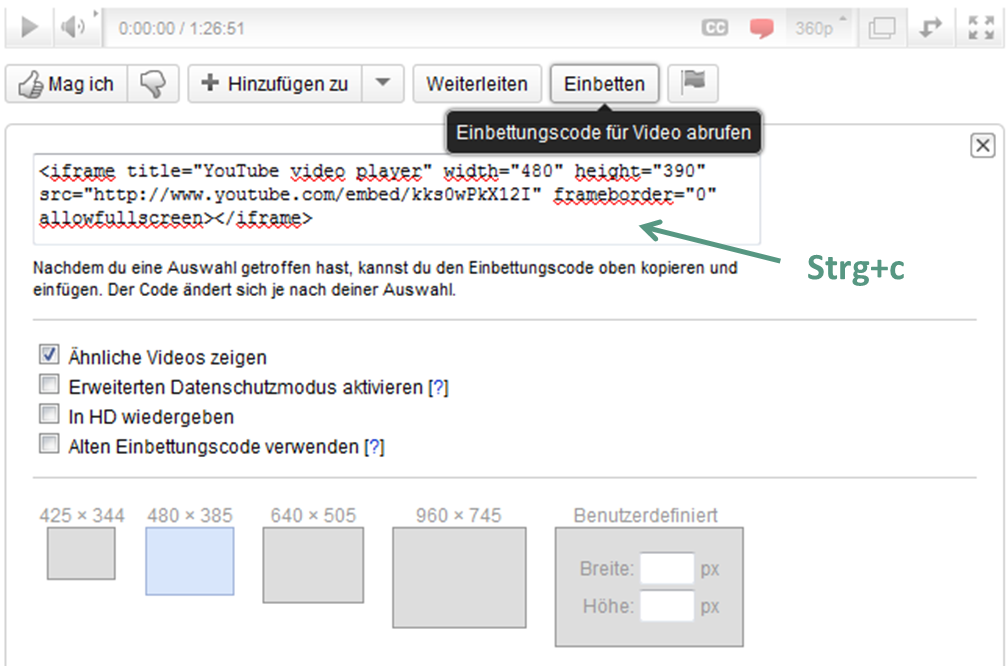Enable Erweiterten Datenschutzmodus aktivieren
This screenshot has width=1008, height=666.
(49, 384)
